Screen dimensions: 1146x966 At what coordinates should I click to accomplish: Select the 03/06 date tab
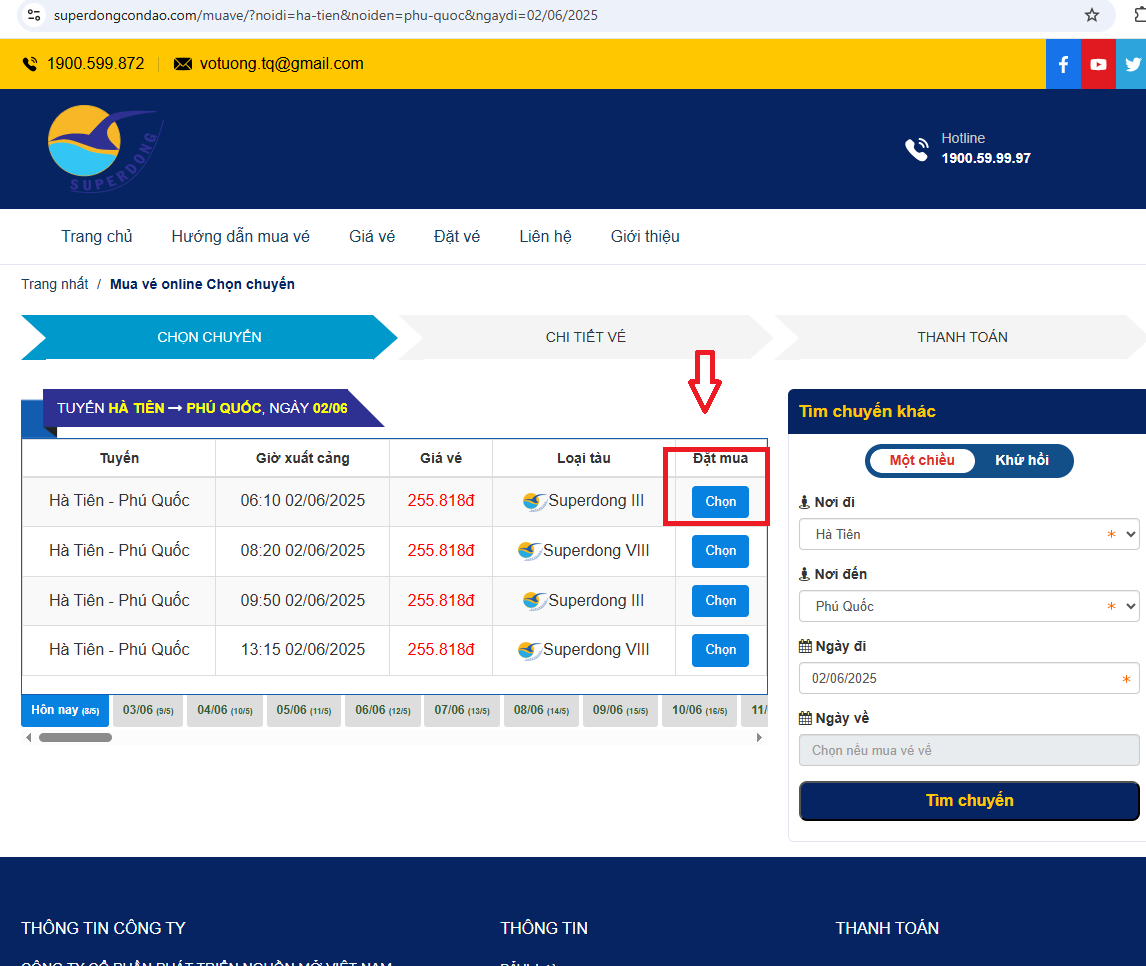147,711
